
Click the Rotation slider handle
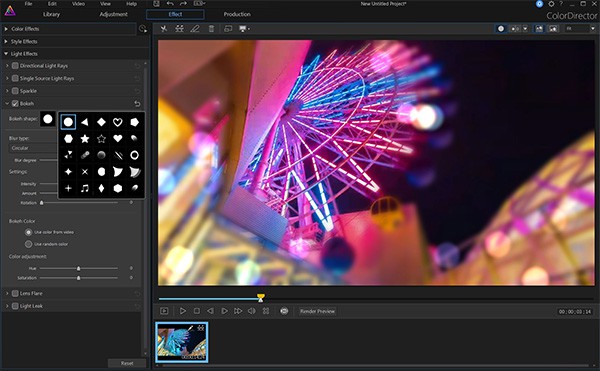tap(42, 203)
